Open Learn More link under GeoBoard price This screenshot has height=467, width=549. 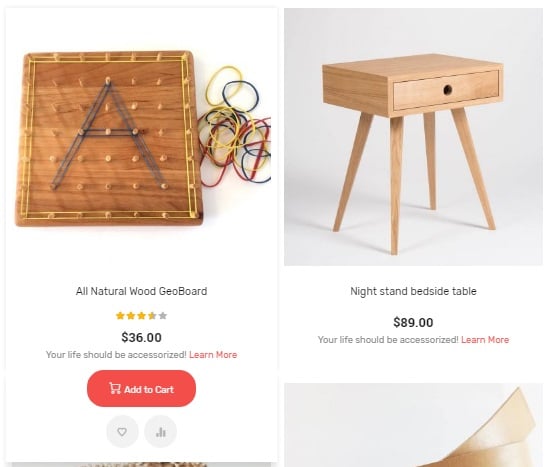pyautogui.click(x=213, y=355)
